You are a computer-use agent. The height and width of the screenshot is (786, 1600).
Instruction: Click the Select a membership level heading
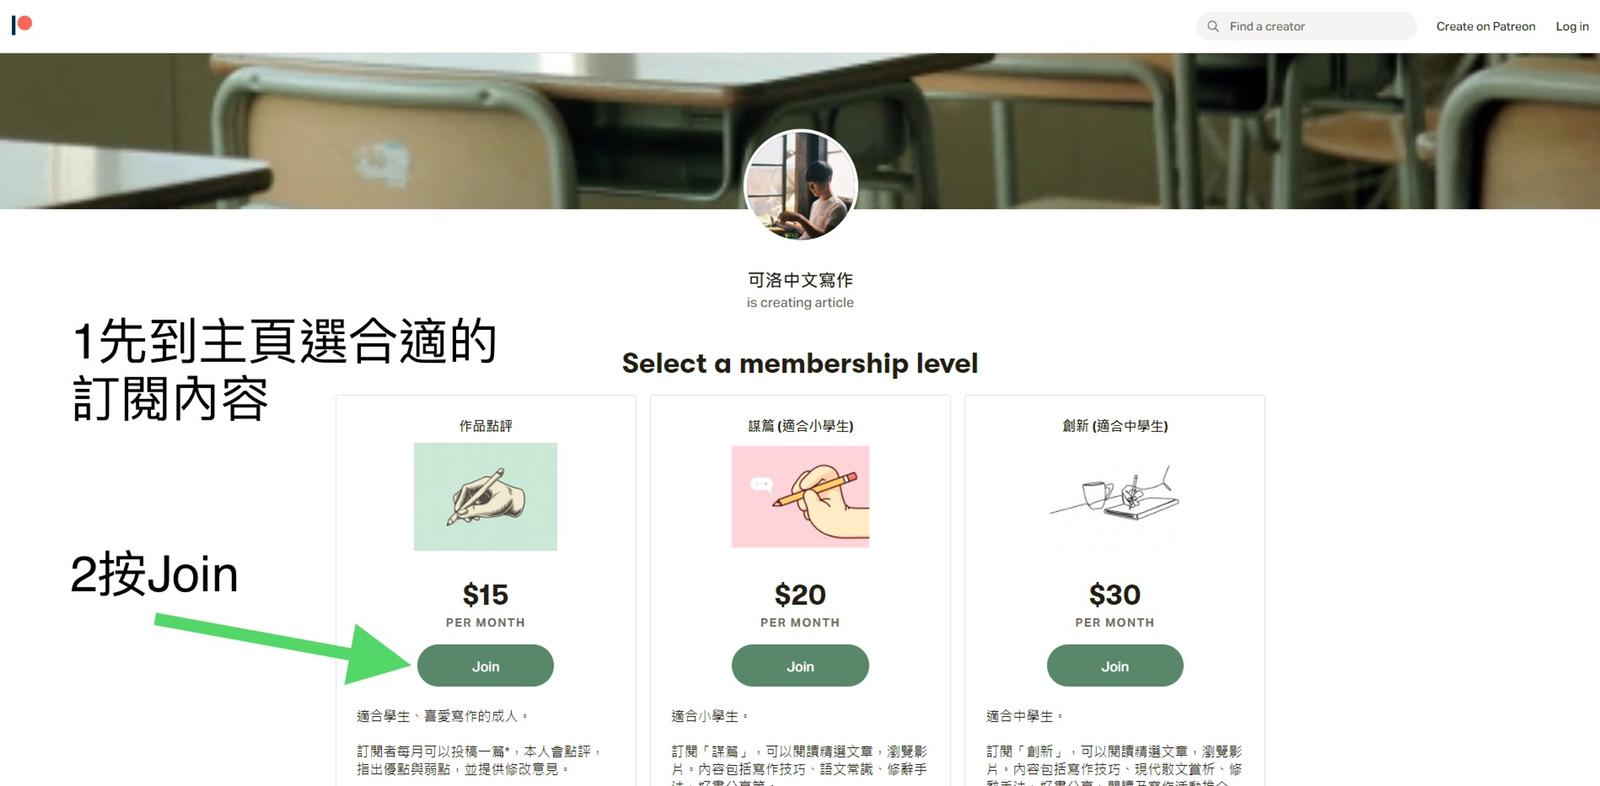(800, 363)
